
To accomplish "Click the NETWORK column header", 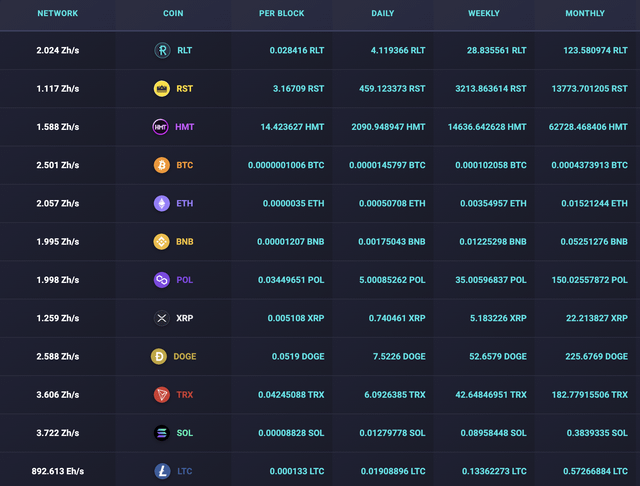I will click(x=57, y=14).
